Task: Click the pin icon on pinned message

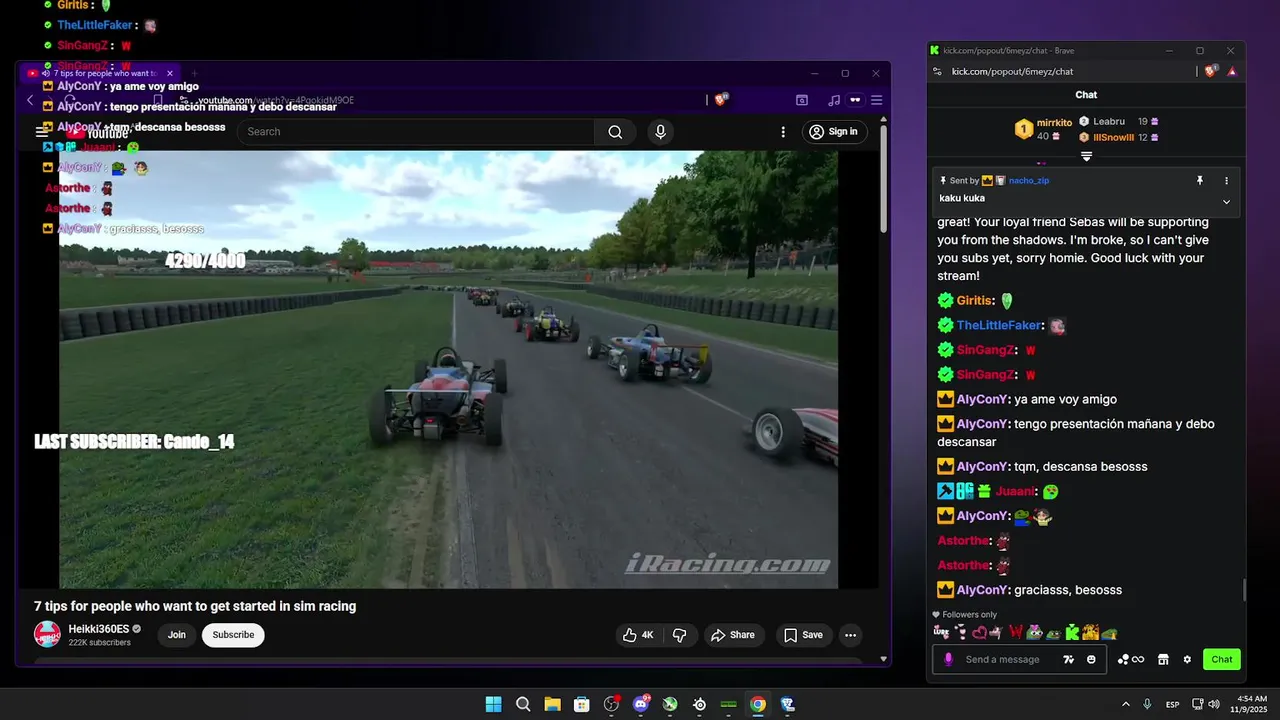Action: [1199, 181]
